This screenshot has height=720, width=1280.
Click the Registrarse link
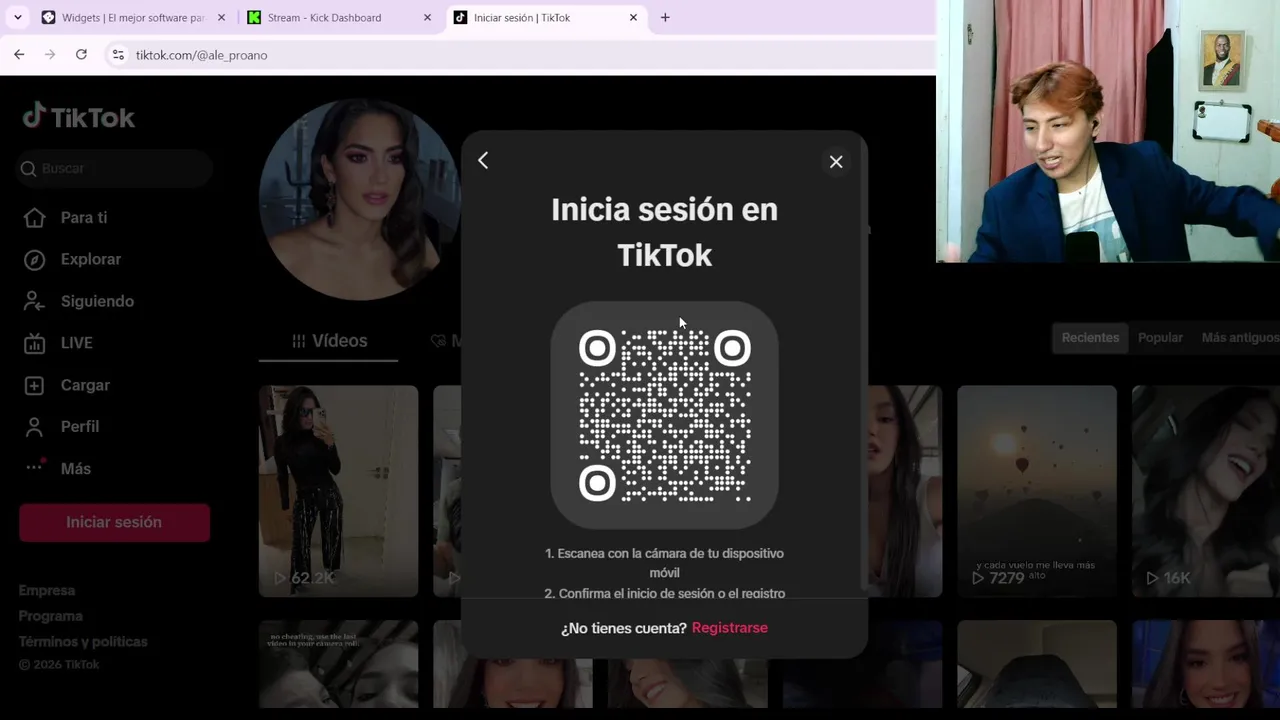point(729,628)
